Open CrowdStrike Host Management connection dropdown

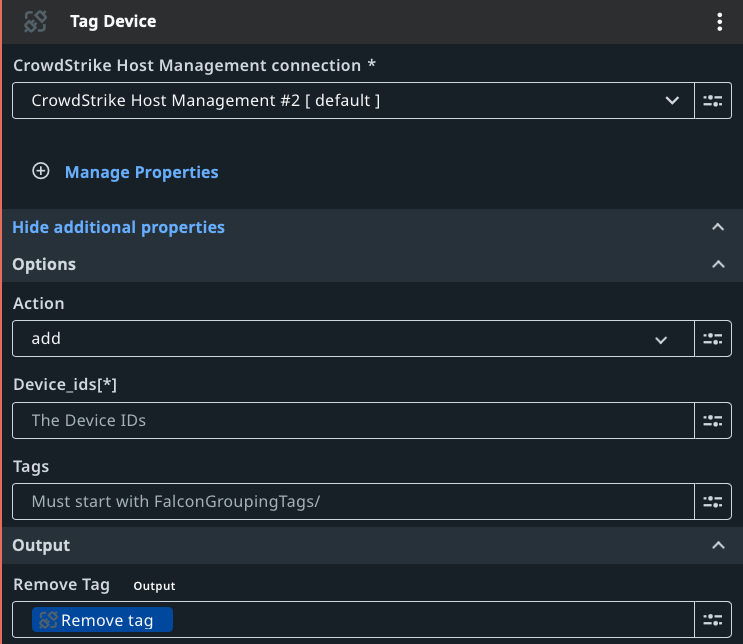coord(353,100)
